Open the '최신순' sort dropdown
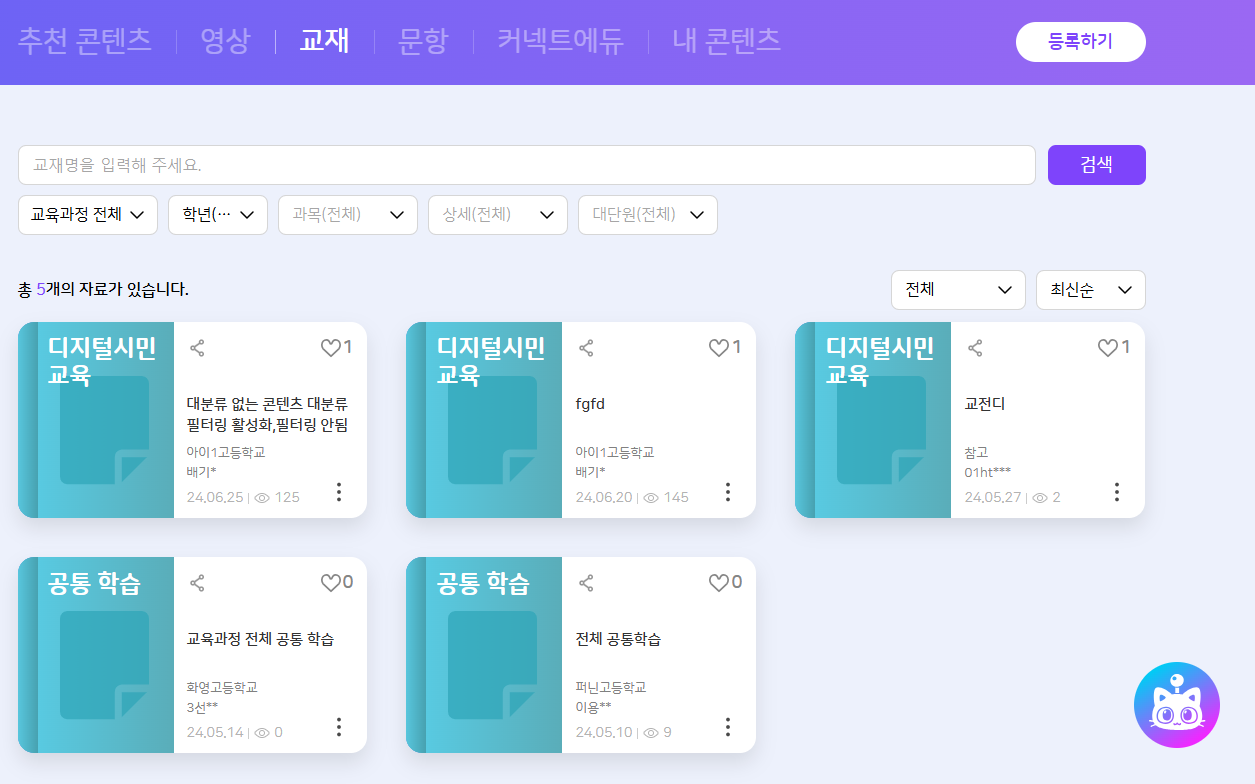Screen dimensions: 1255x784 1090,290
